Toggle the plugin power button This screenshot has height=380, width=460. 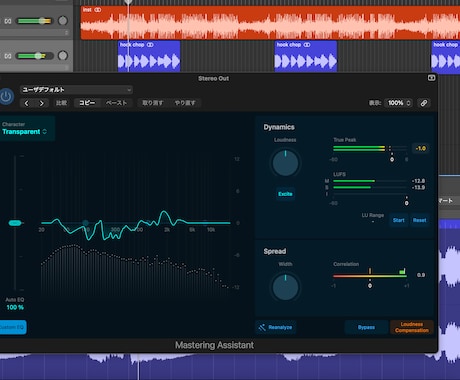6,97
